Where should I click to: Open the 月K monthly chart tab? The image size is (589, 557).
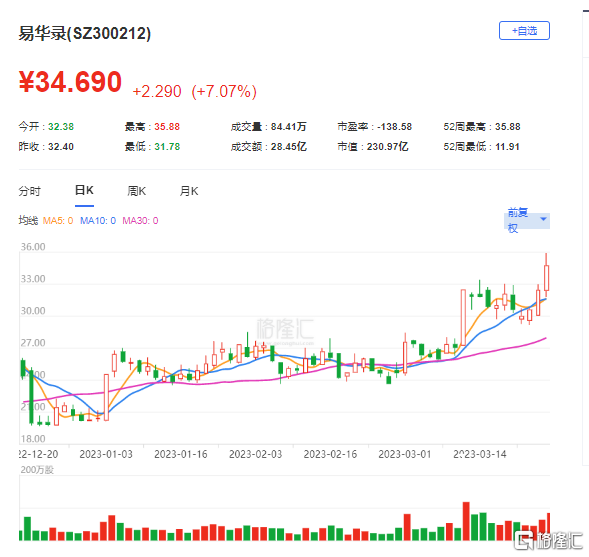[x=189, y=191]
